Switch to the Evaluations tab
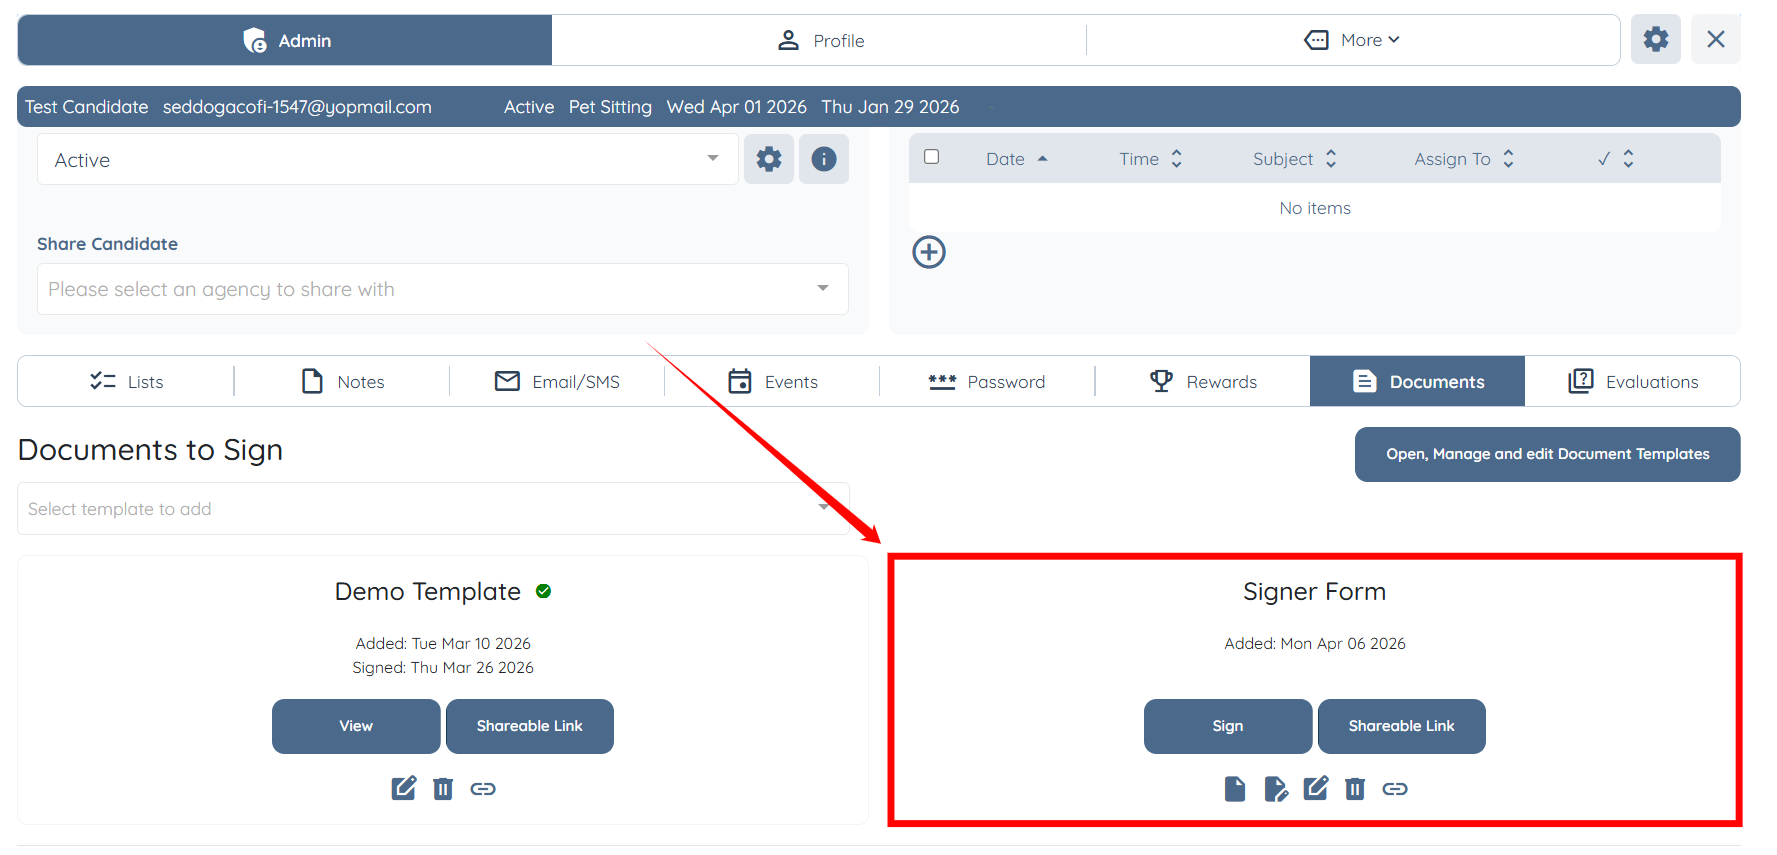1777x855 pixels. (x=1633, y=381)
